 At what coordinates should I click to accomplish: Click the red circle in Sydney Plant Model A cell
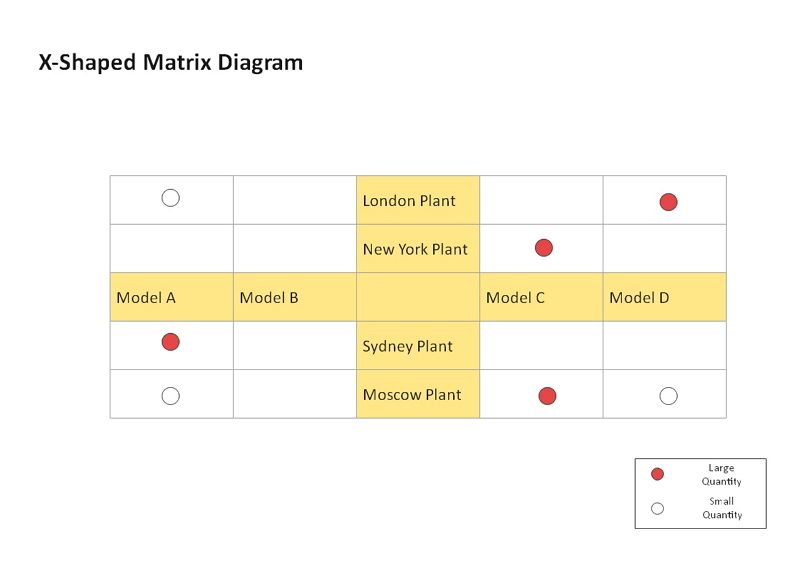pyautogui.click(x=170, y=342)
